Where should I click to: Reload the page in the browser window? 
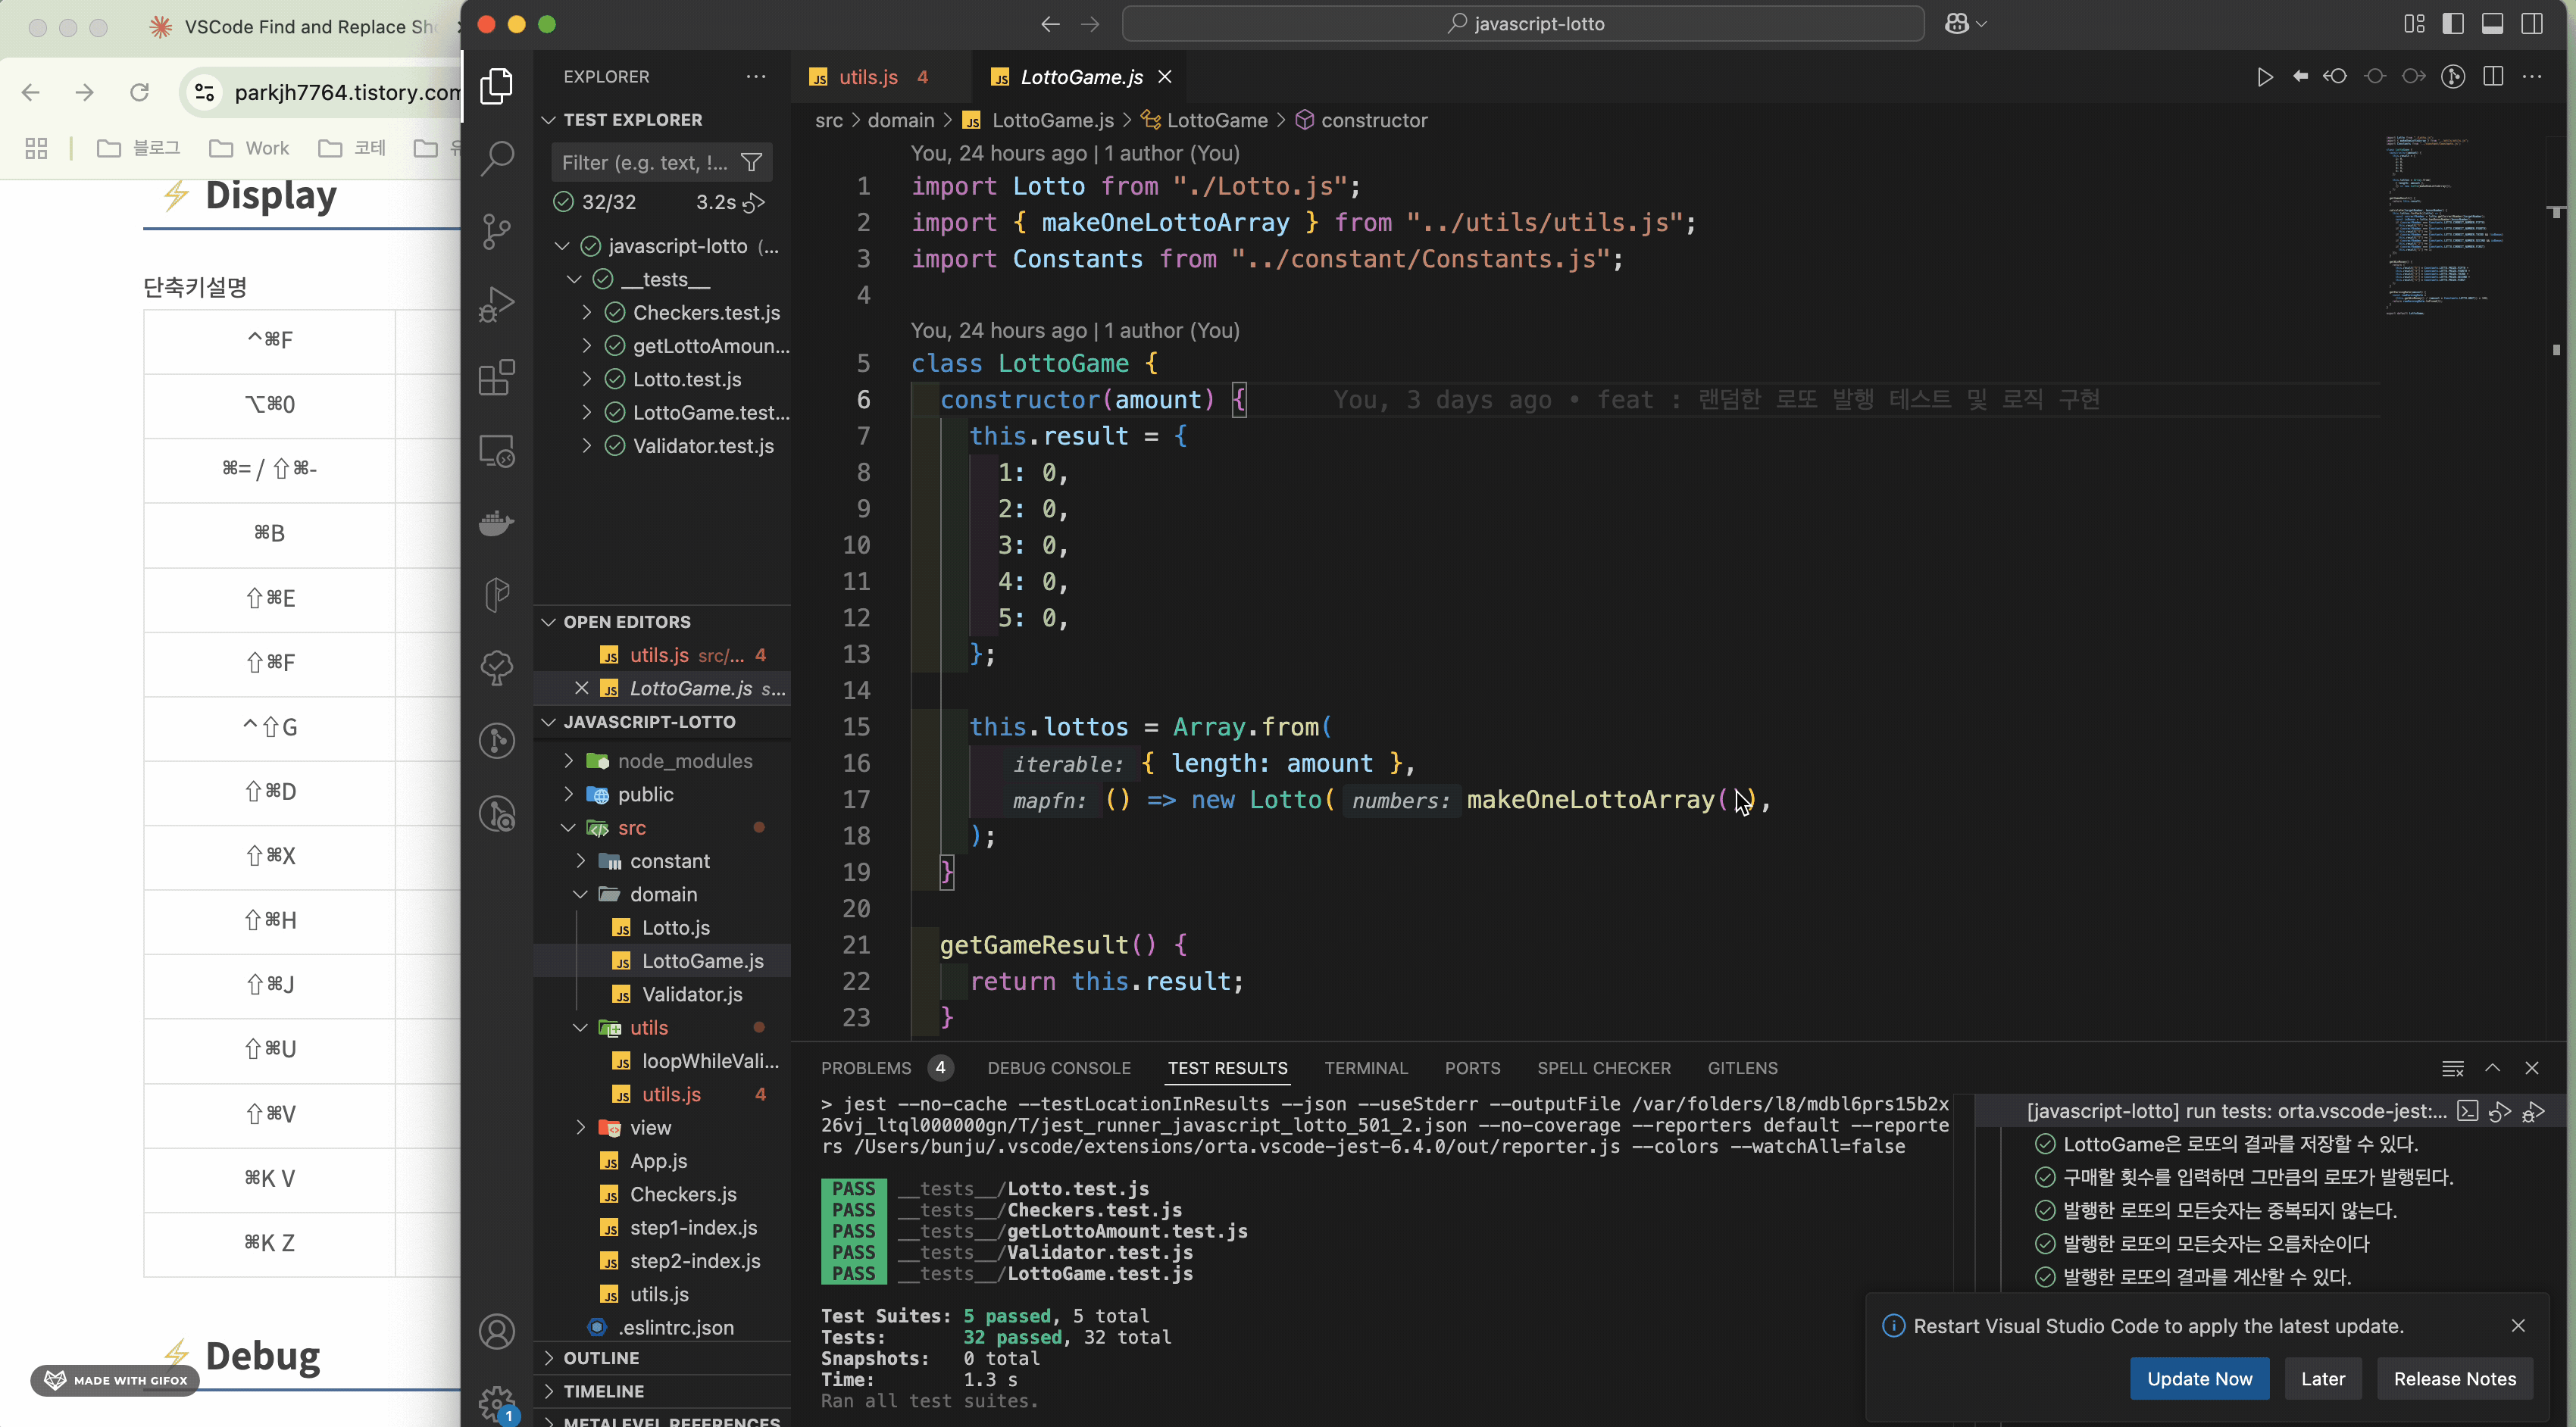pyautogui.click(x=139, y=93)
